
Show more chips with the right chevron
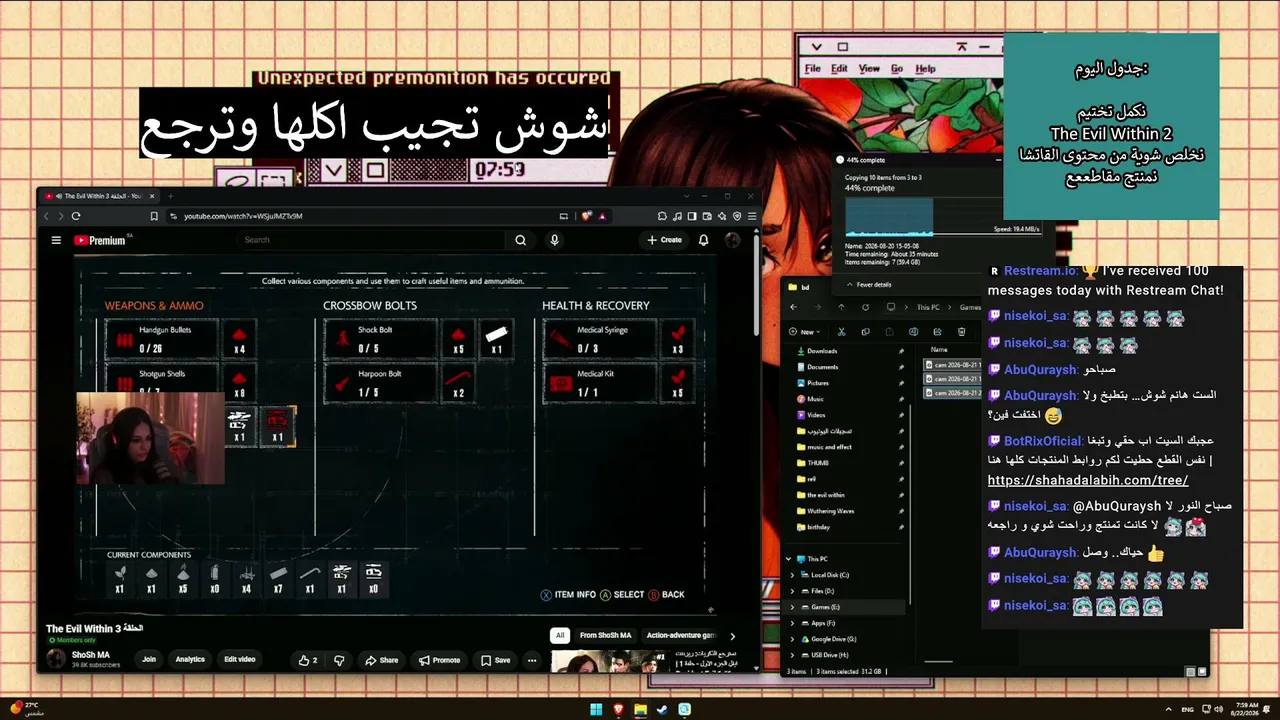click(732, 636)
